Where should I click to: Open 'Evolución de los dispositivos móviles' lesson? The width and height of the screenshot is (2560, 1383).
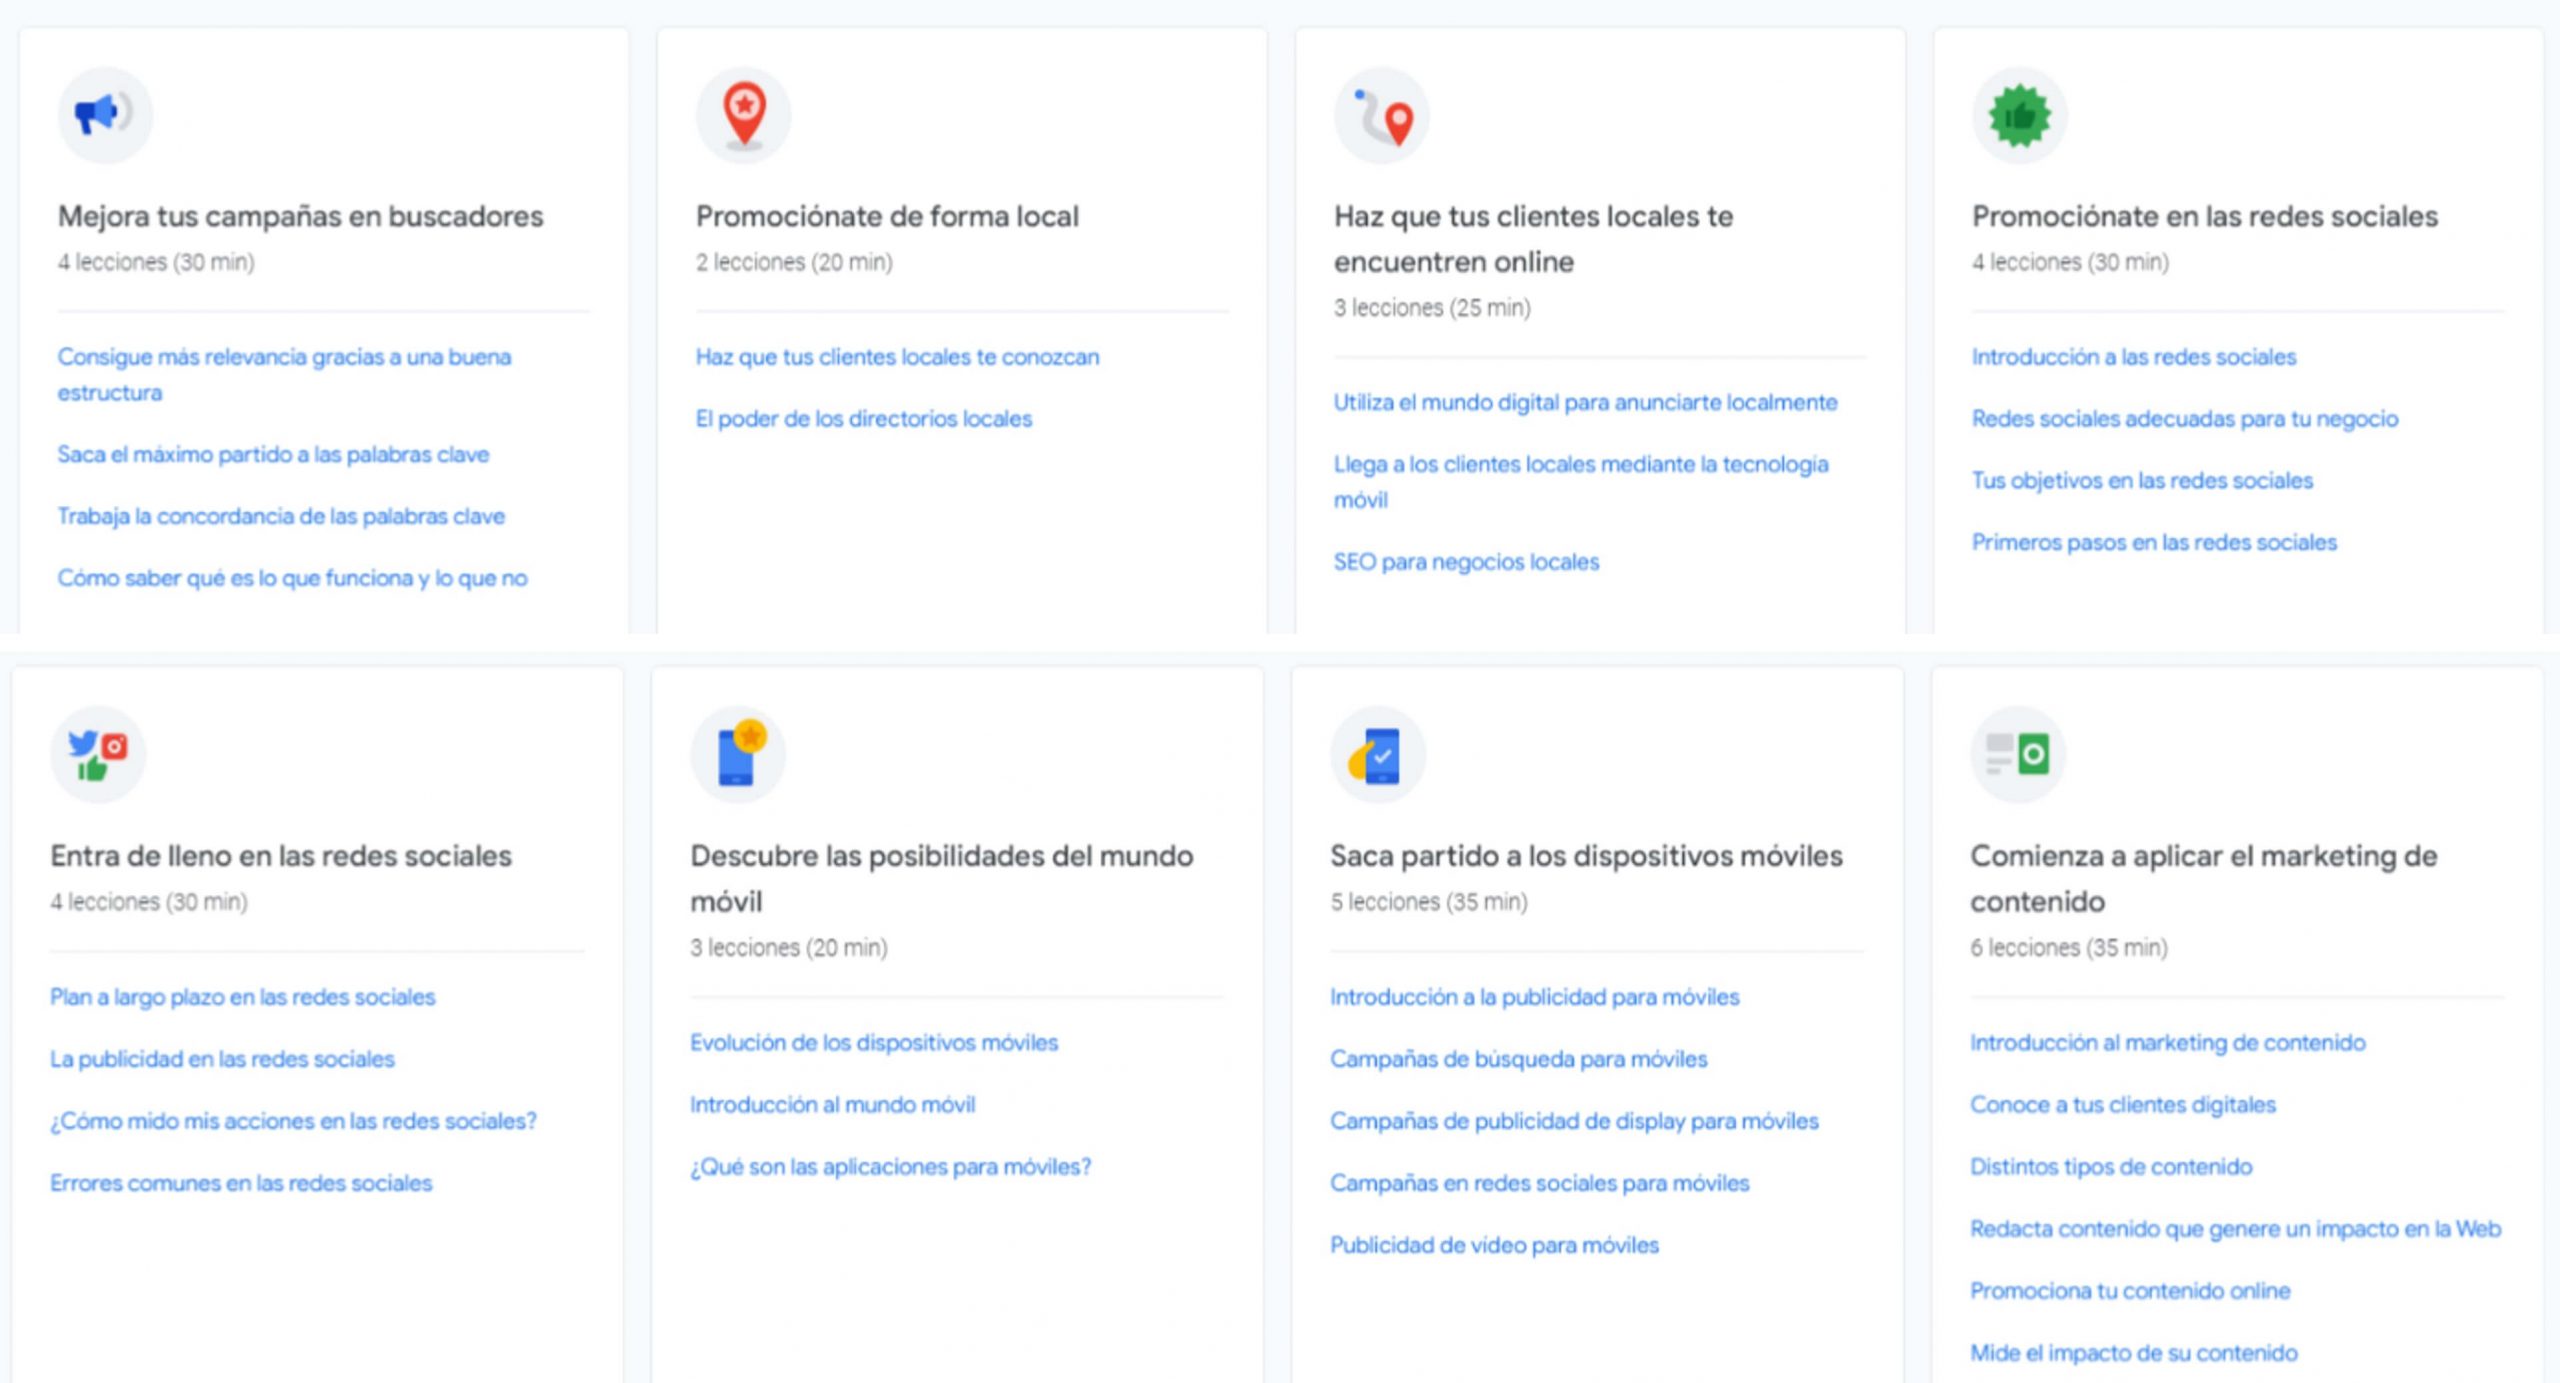pyautogui.click(x=873, y=1042)
